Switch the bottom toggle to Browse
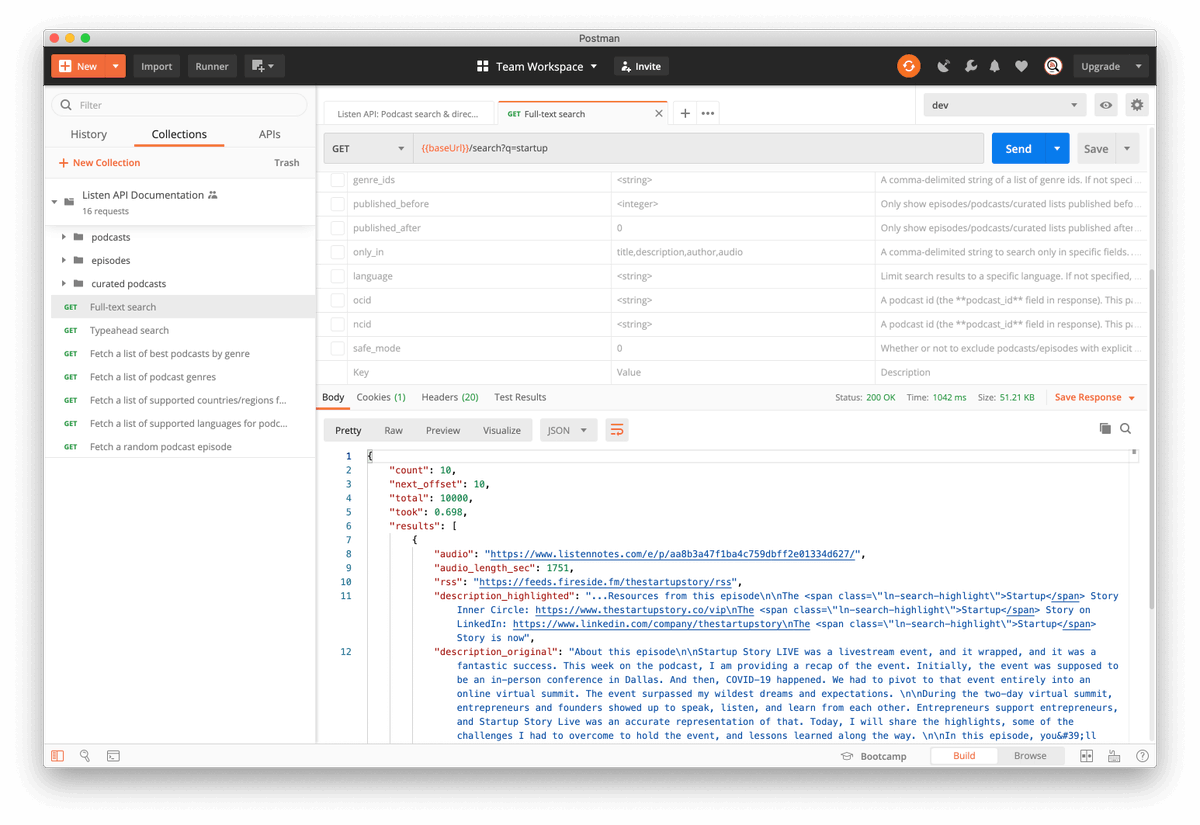Viewport: 1200px width, 825px height. (1030, 756)
